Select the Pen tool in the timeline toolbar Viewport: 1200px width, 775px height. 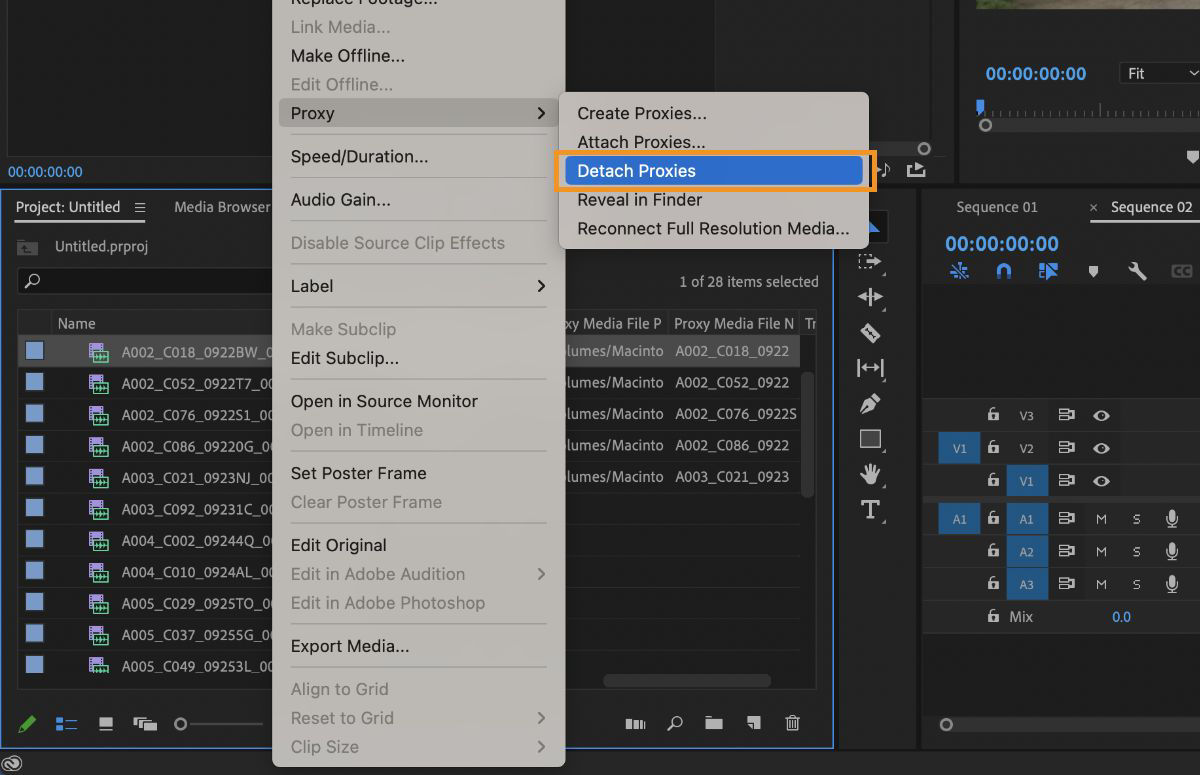pos(869,404)
